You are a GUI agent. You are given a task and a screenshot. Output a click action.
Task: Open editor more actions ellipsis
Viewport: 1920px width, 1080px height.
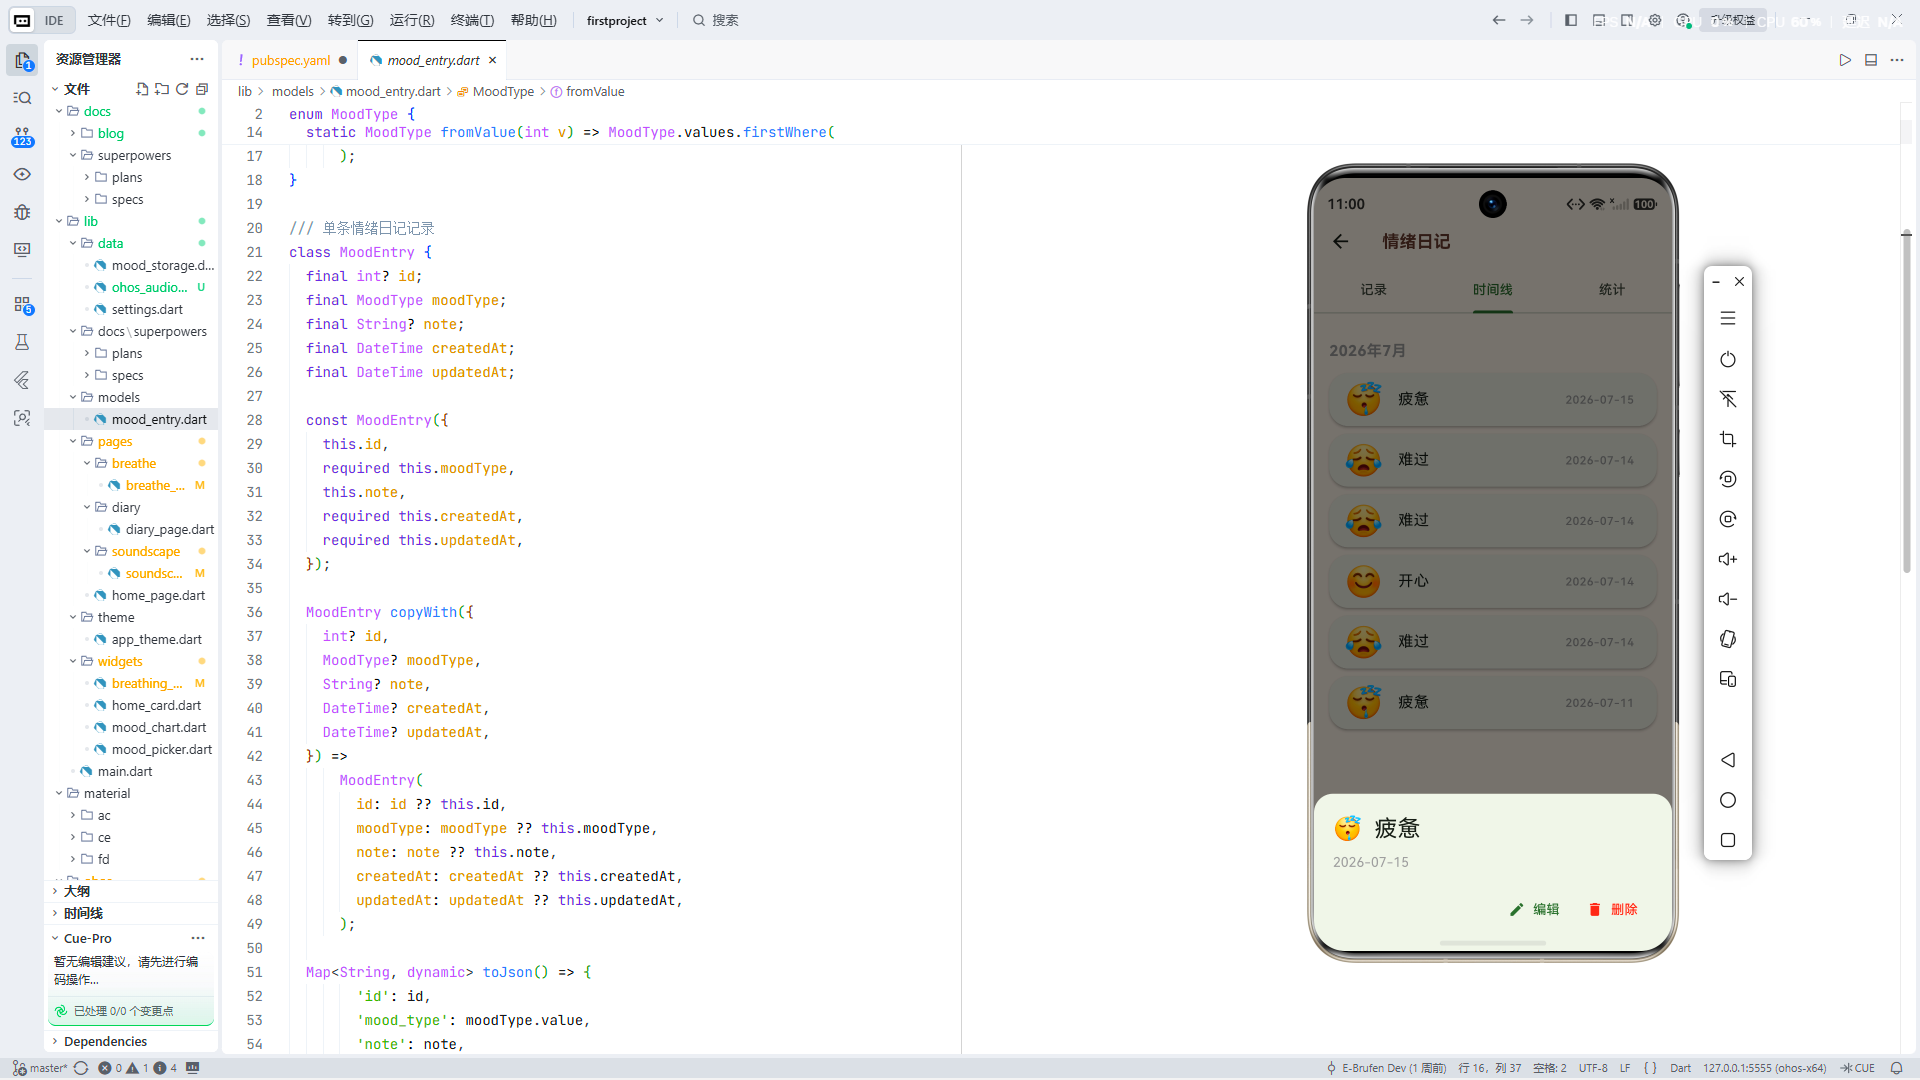click(x=1897, y=60)
